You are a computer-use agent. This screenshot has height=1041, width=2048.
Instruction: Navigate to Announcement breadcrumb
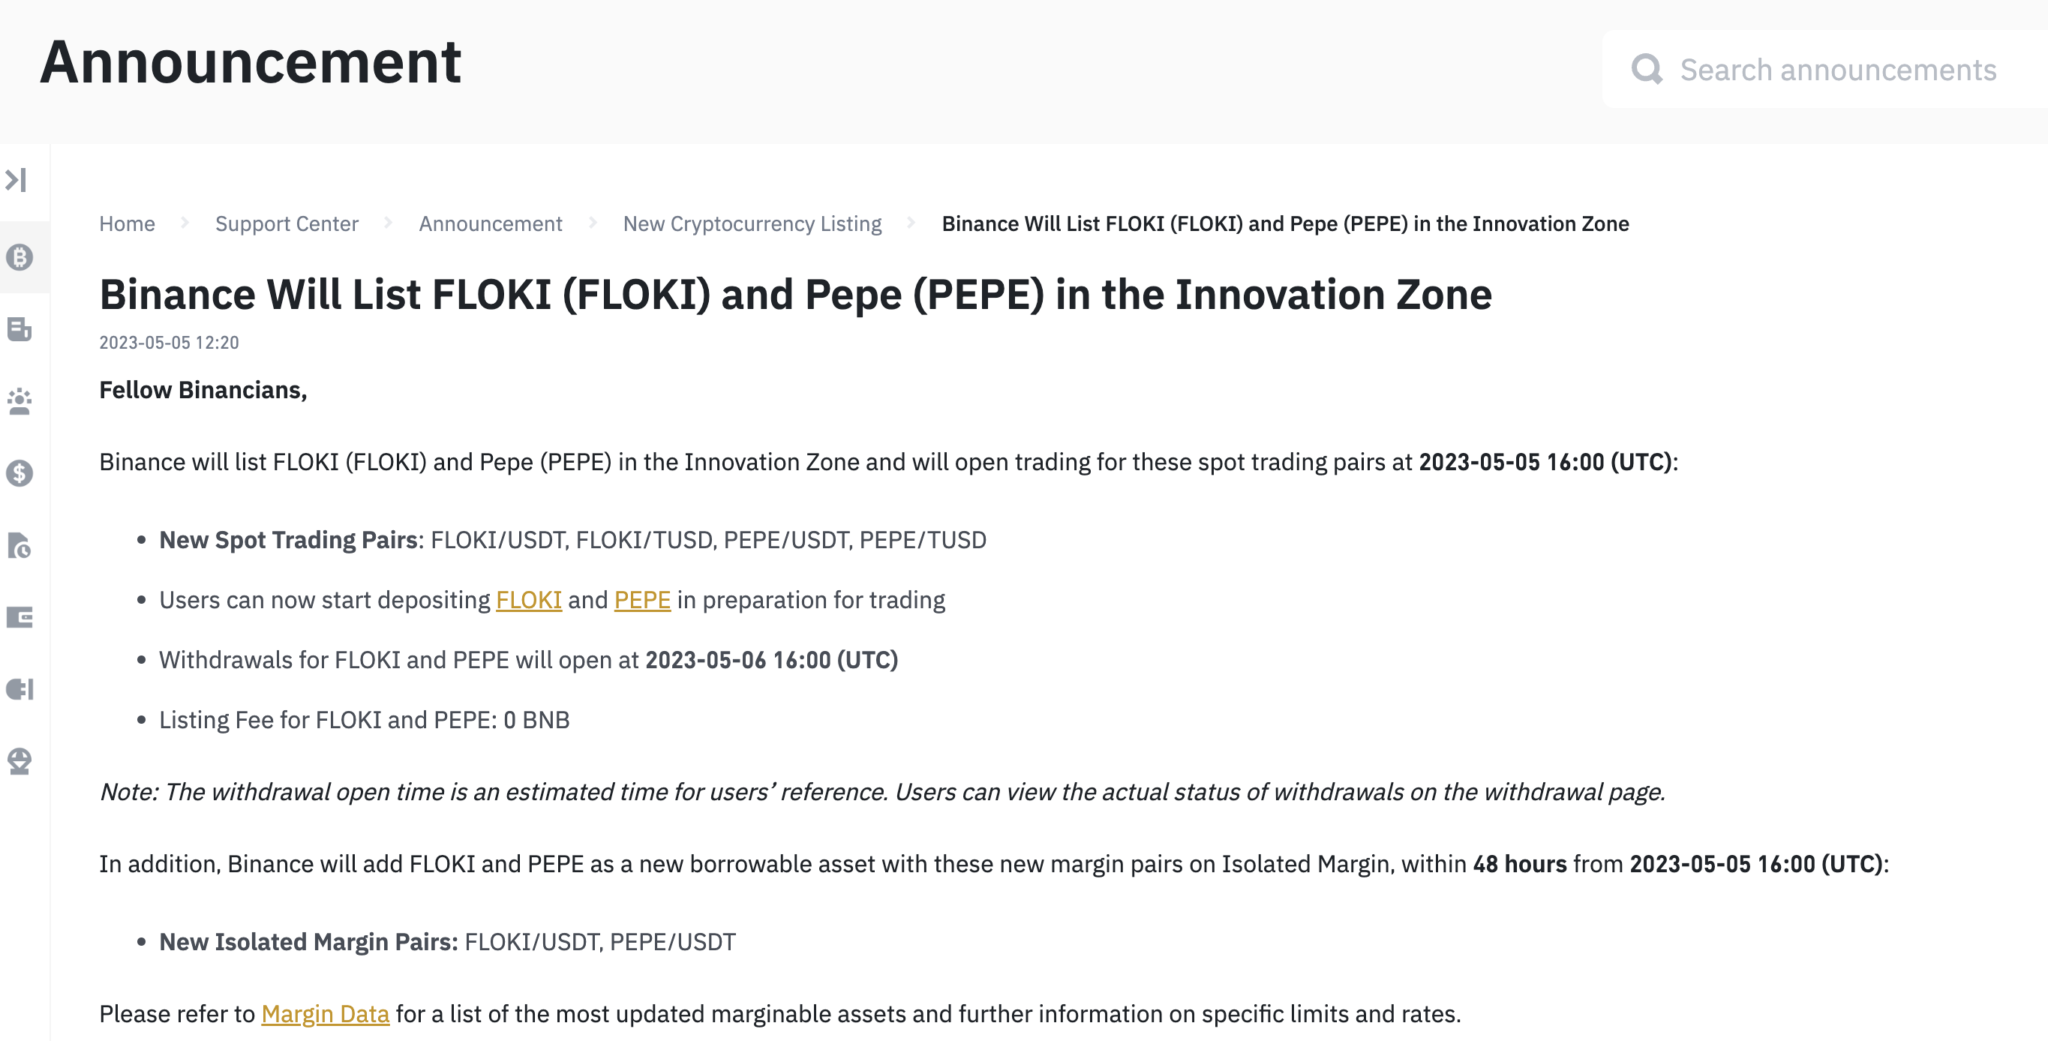click(x=491, y=224)
